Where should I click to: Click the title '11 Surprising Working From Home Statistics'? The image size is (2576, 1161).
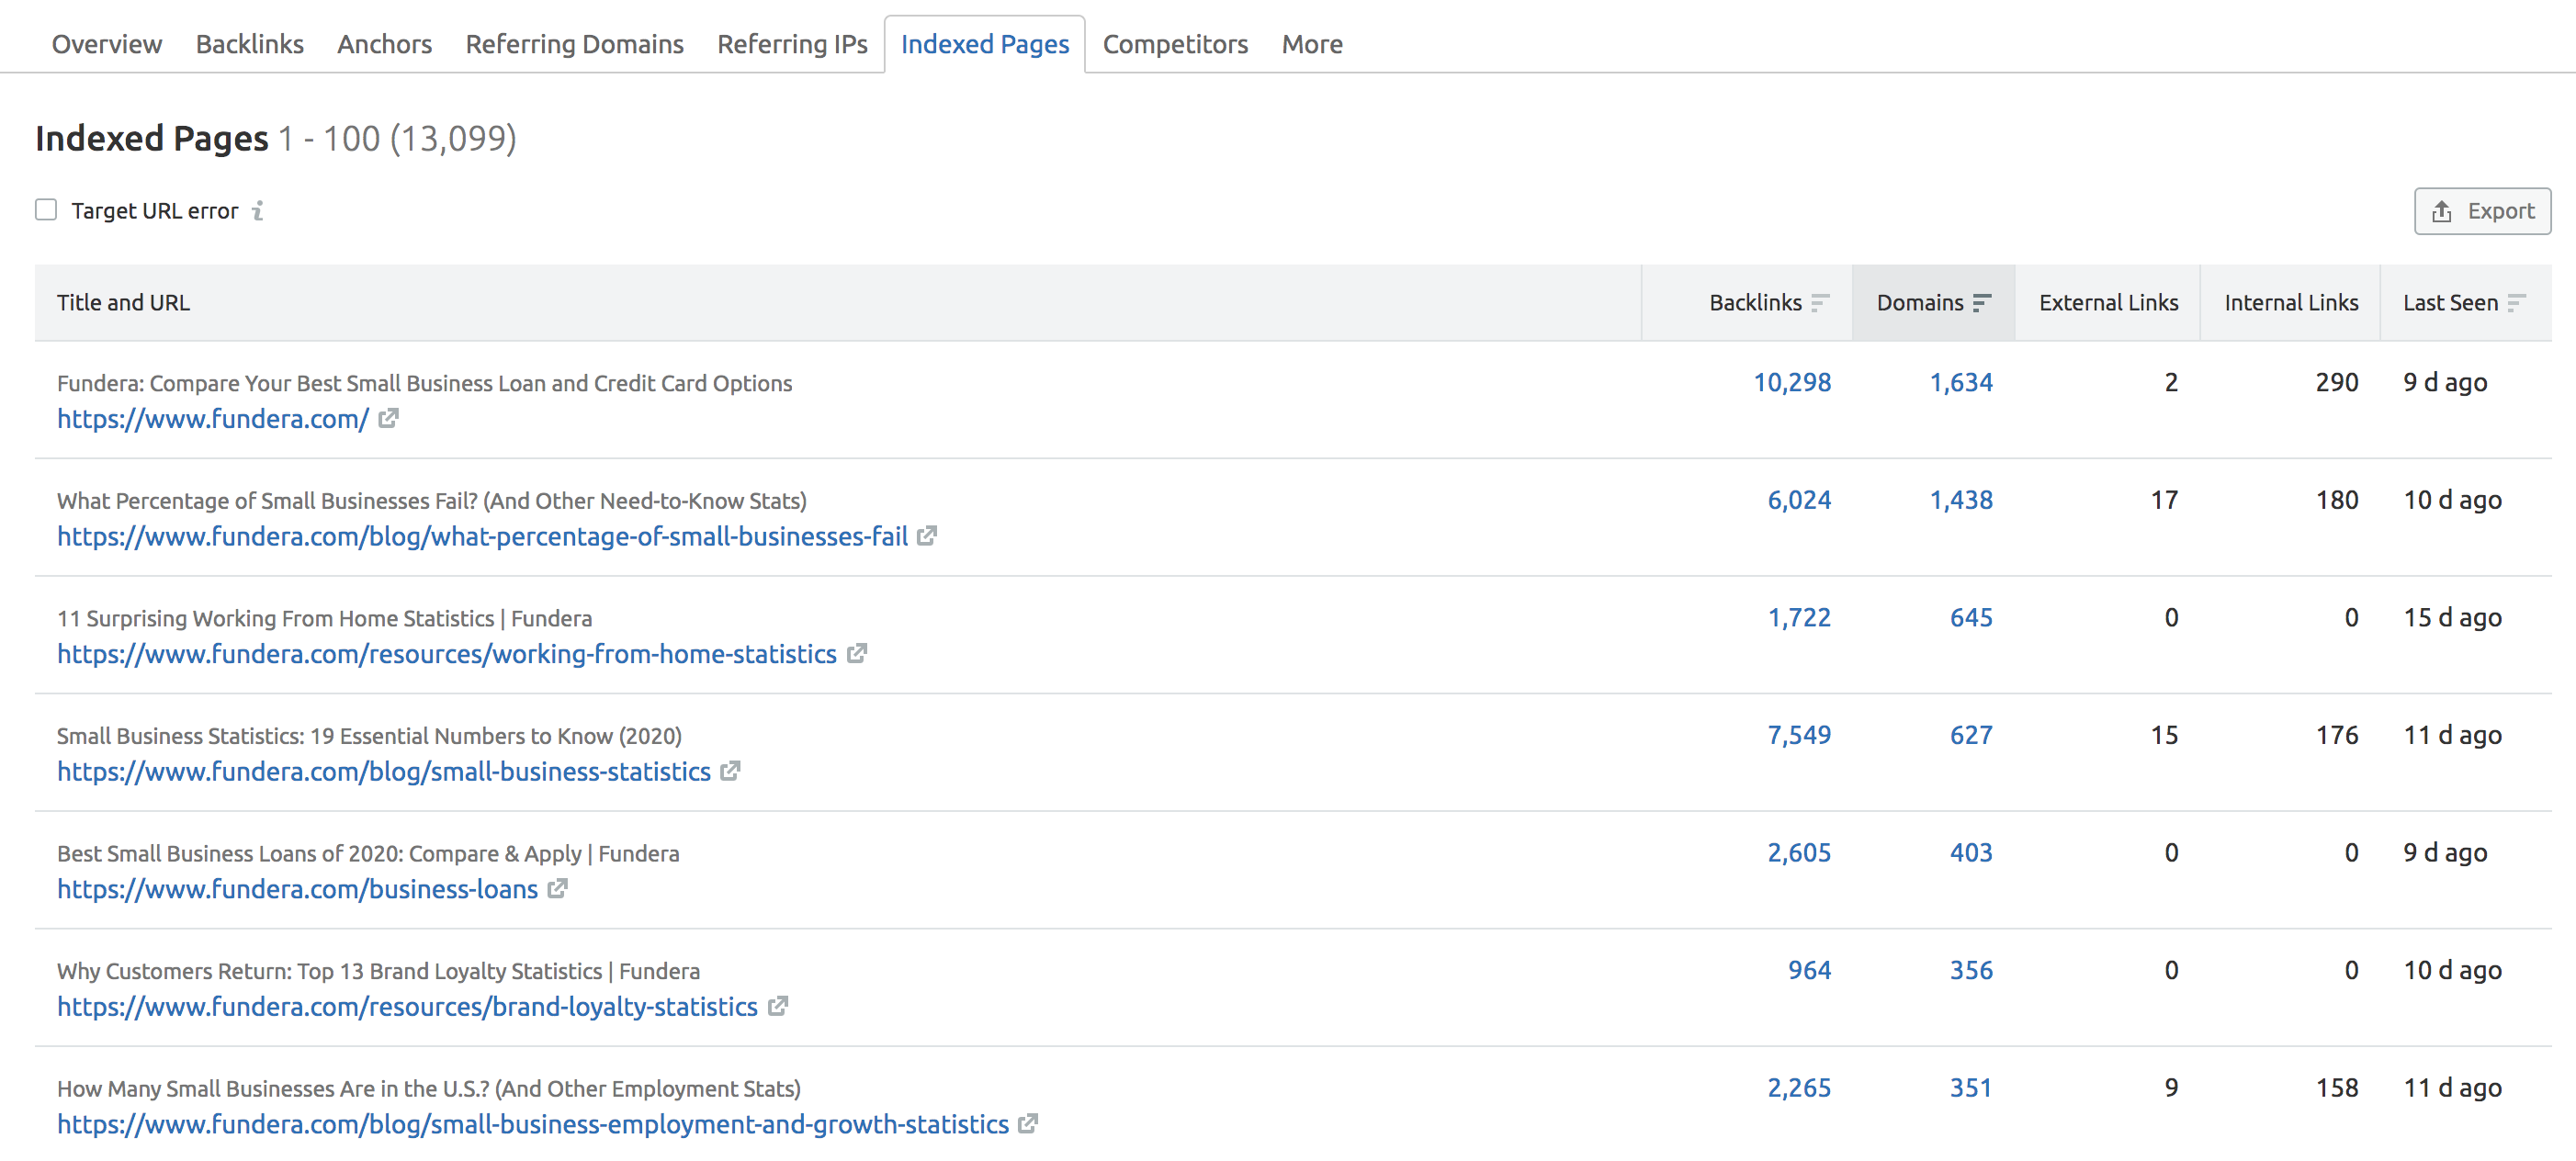pyautogui.click(x=324, y=618)
